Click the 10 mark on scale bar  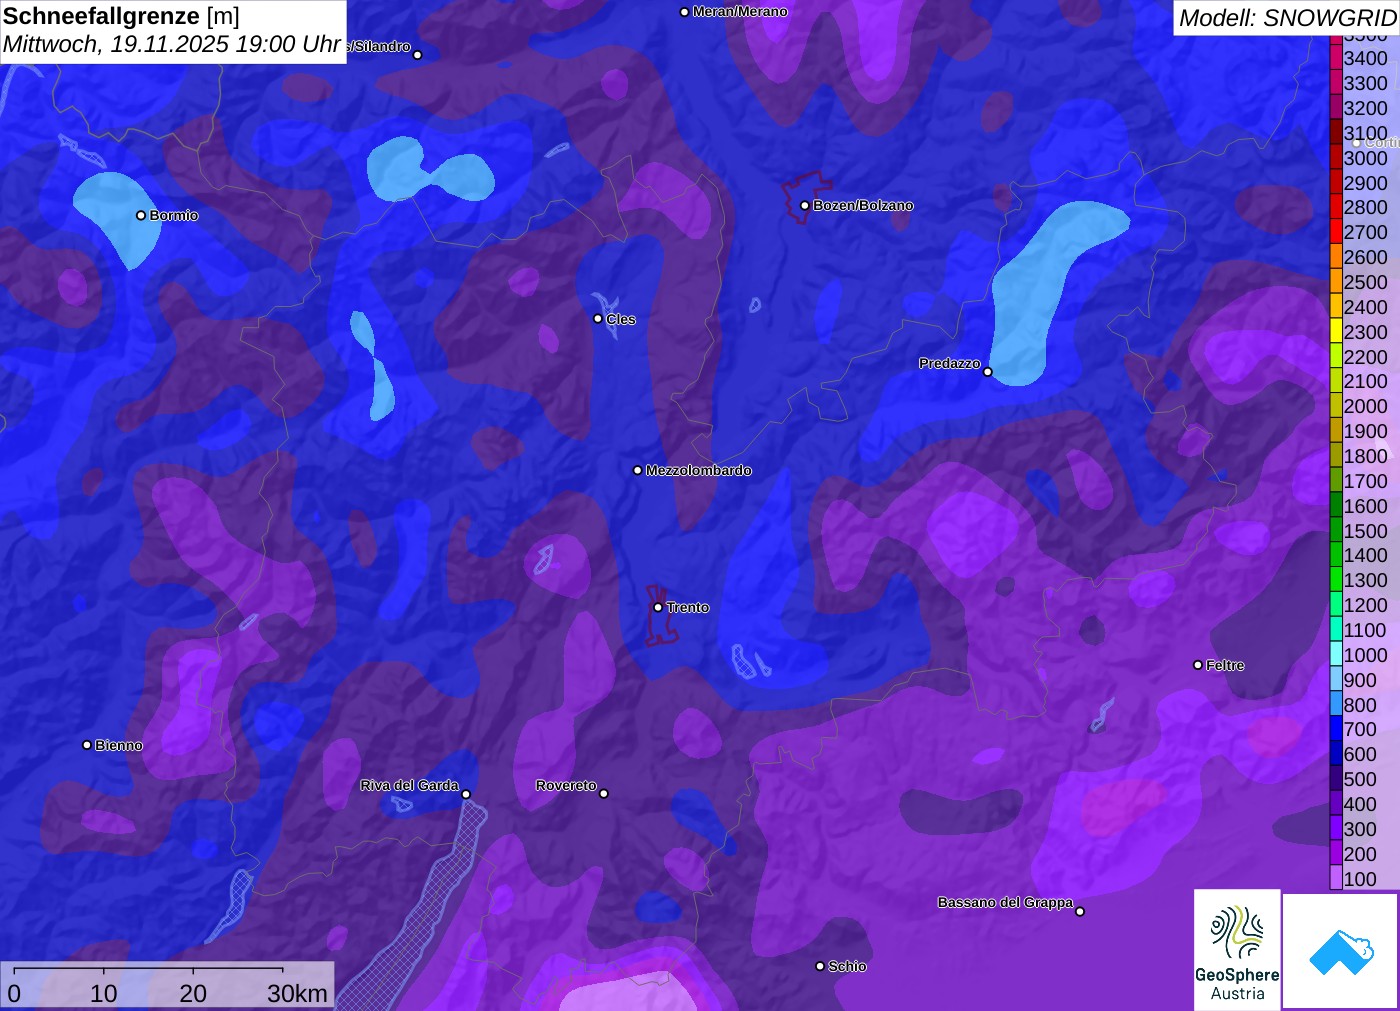104,993
